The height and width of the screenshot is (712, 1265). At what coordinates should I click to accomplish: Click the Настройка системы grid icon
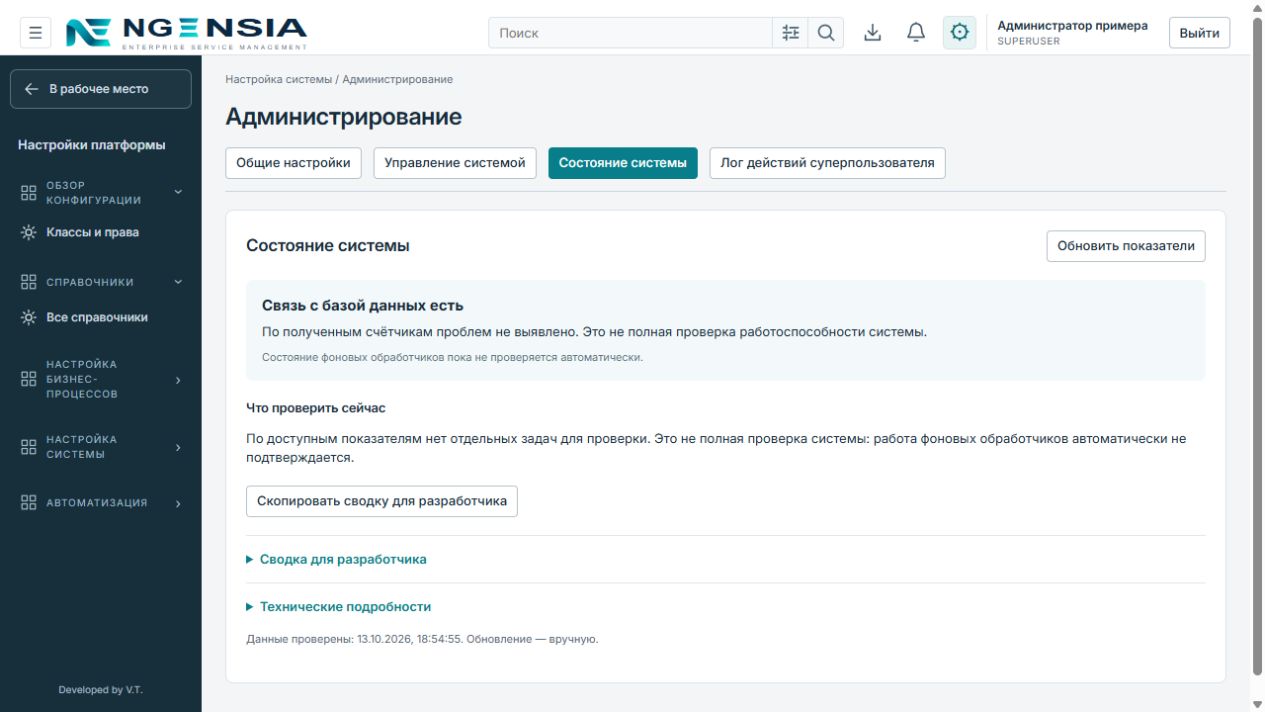28,447
